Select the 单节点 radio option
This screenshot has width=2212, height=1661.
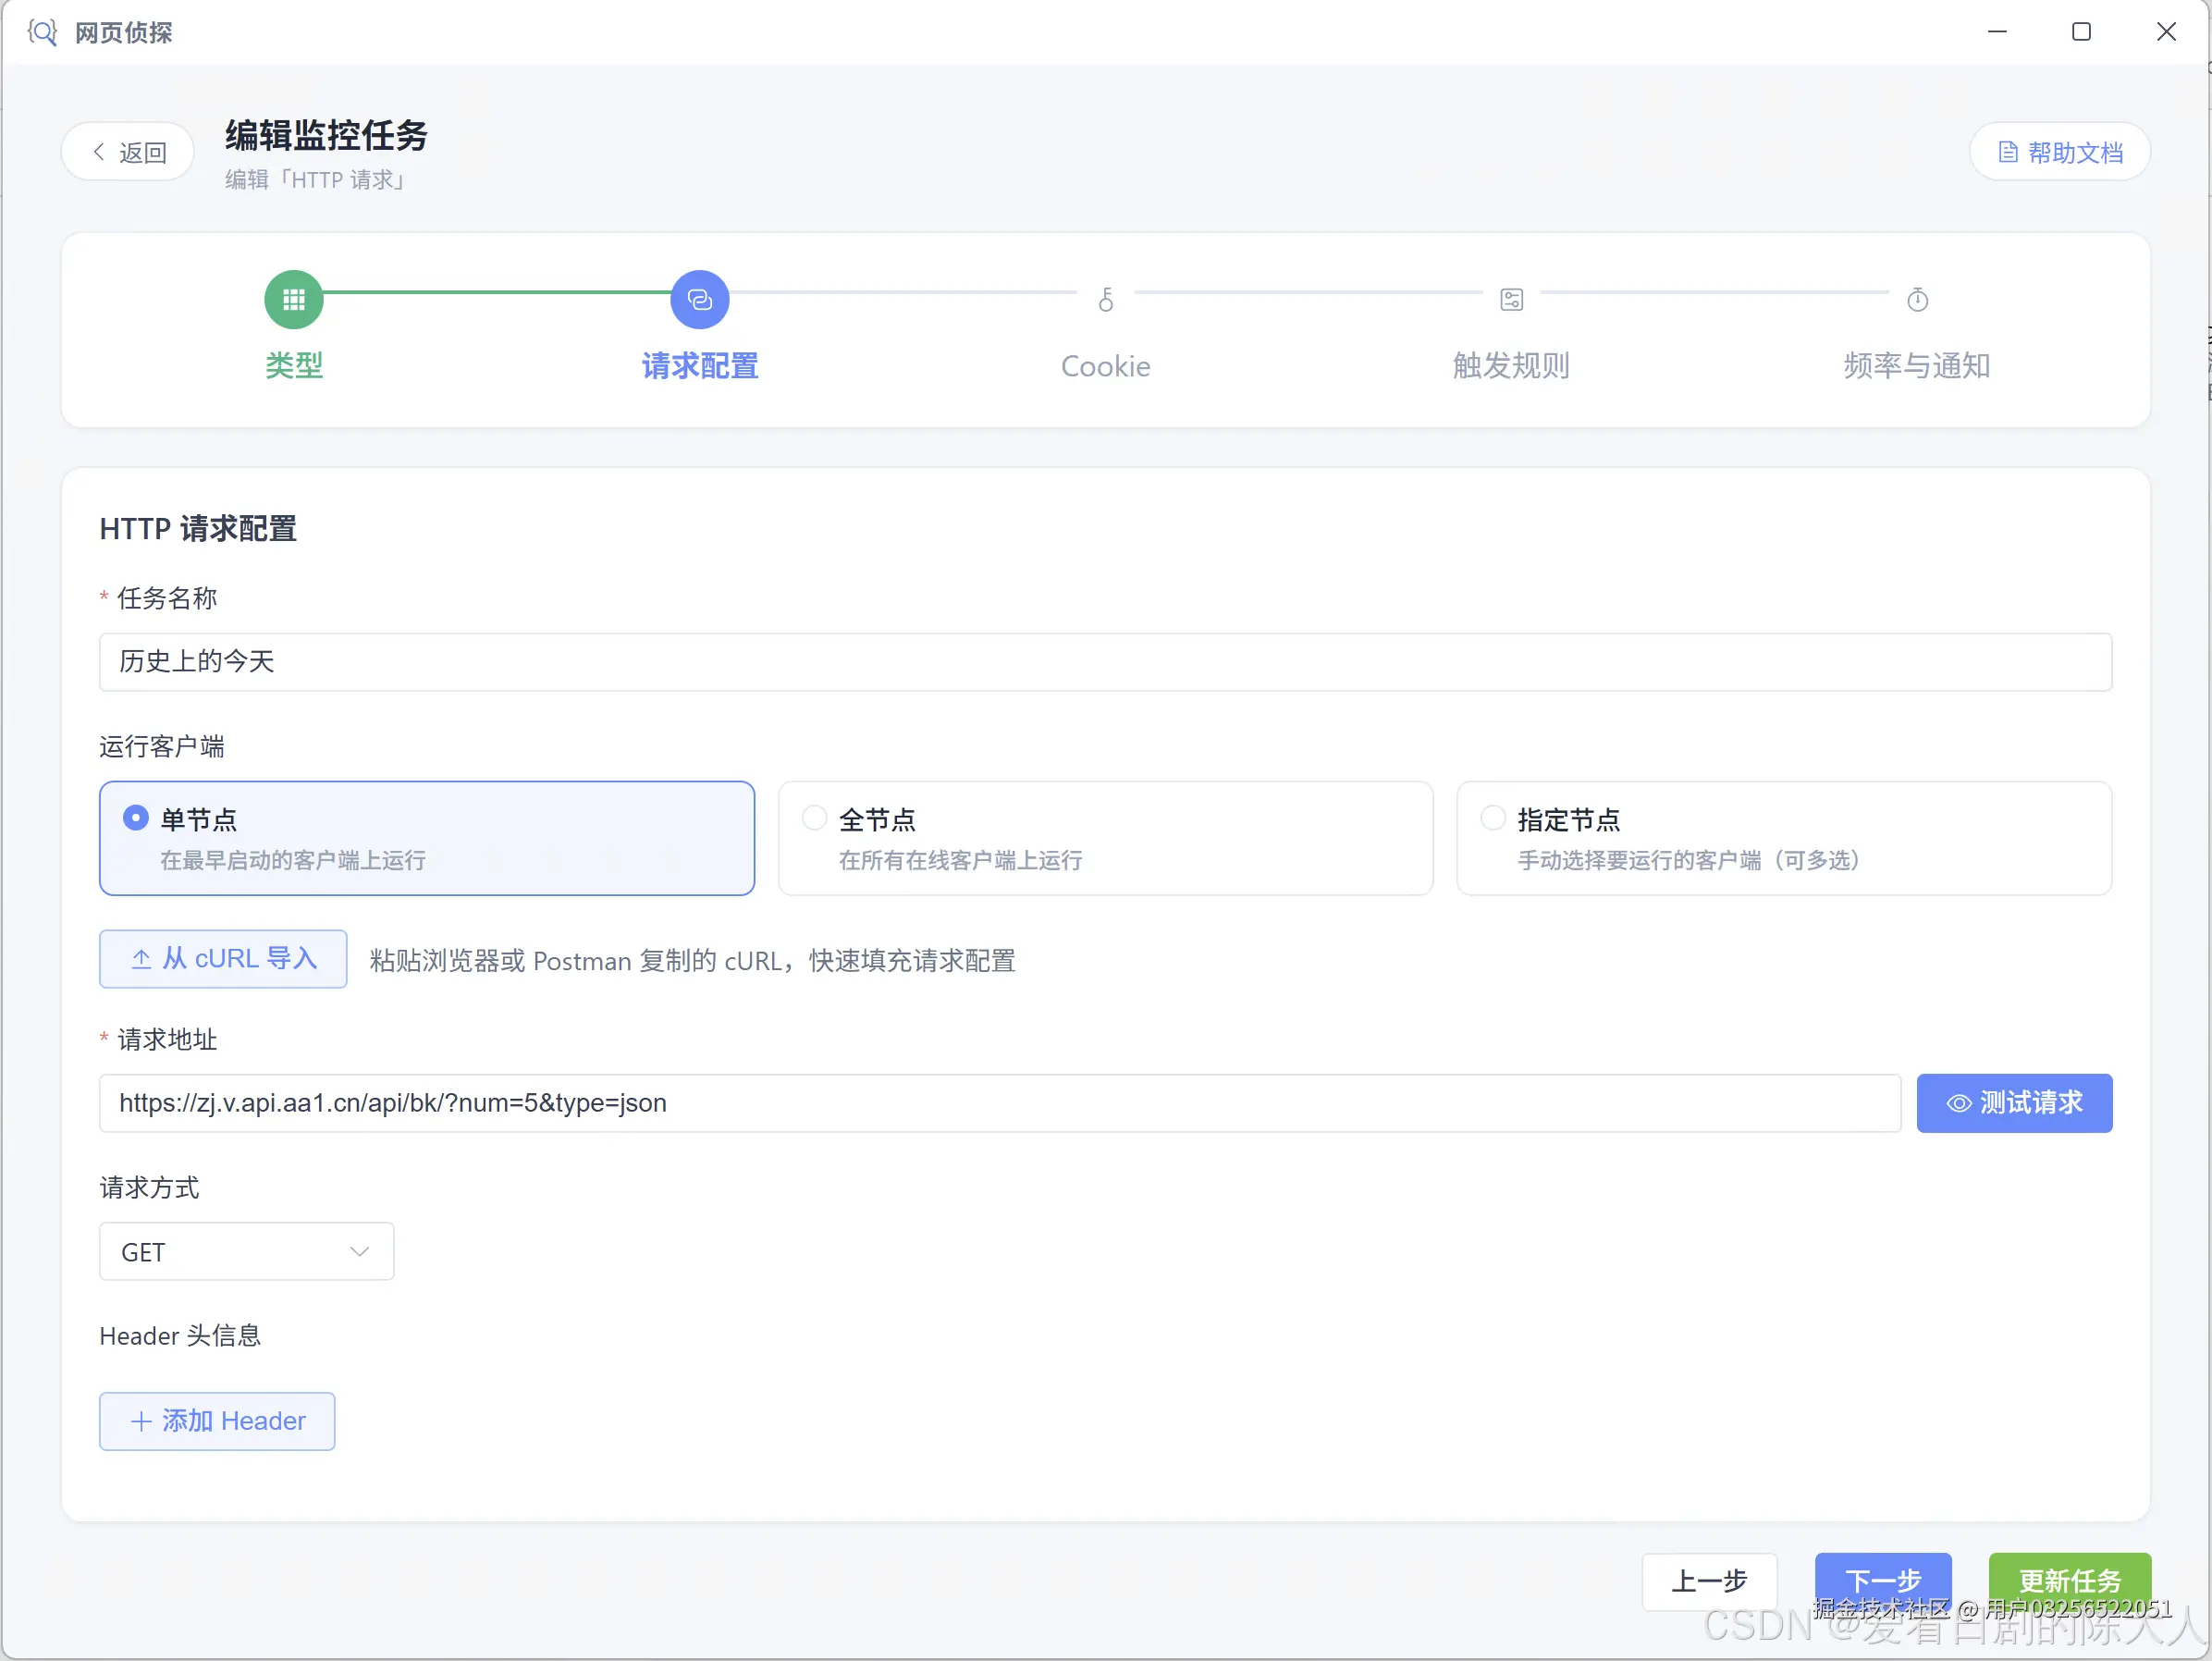pyautogui.click(x=135, y=818)
